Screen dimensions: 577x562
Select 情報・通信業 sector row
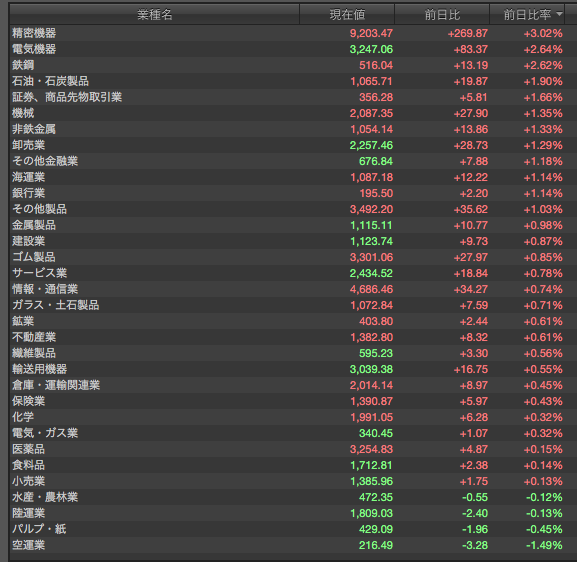293,289
